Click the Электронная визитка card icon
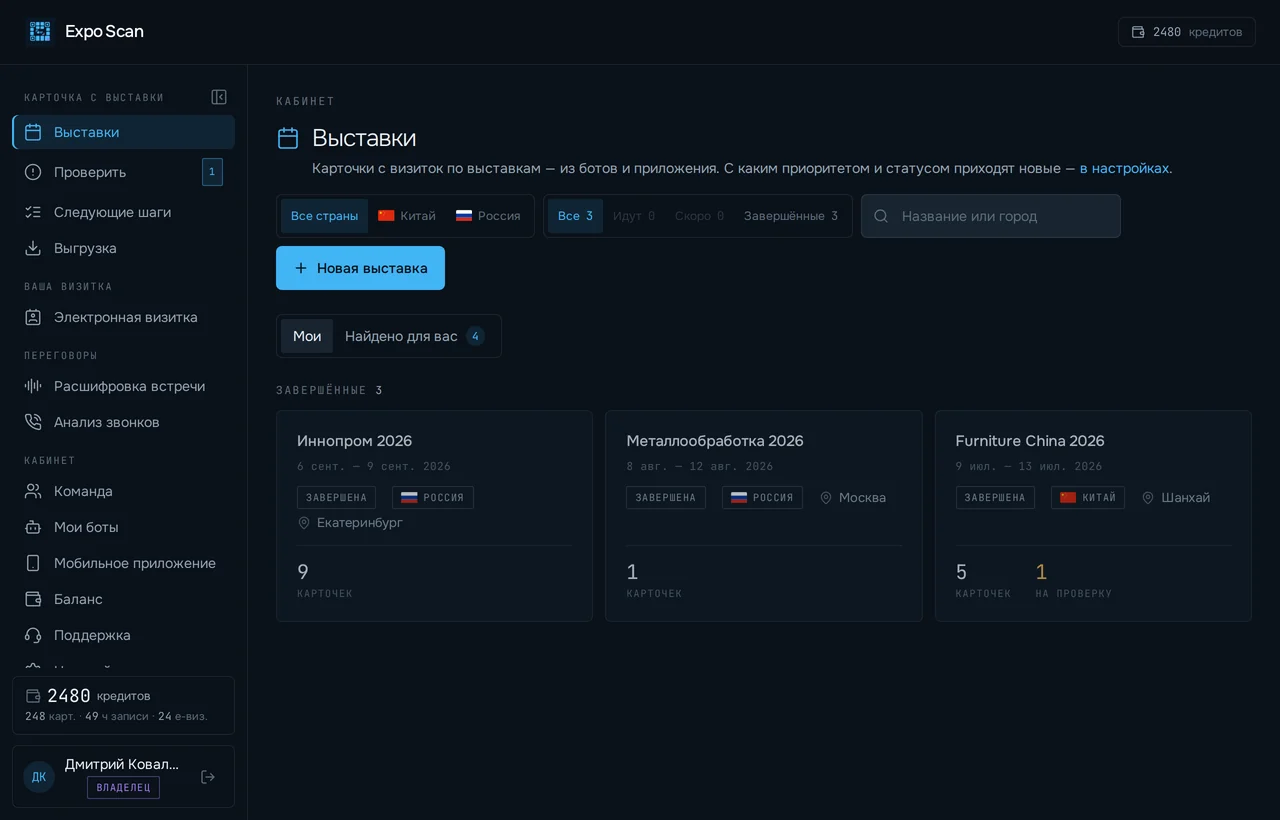 [33, 317]
